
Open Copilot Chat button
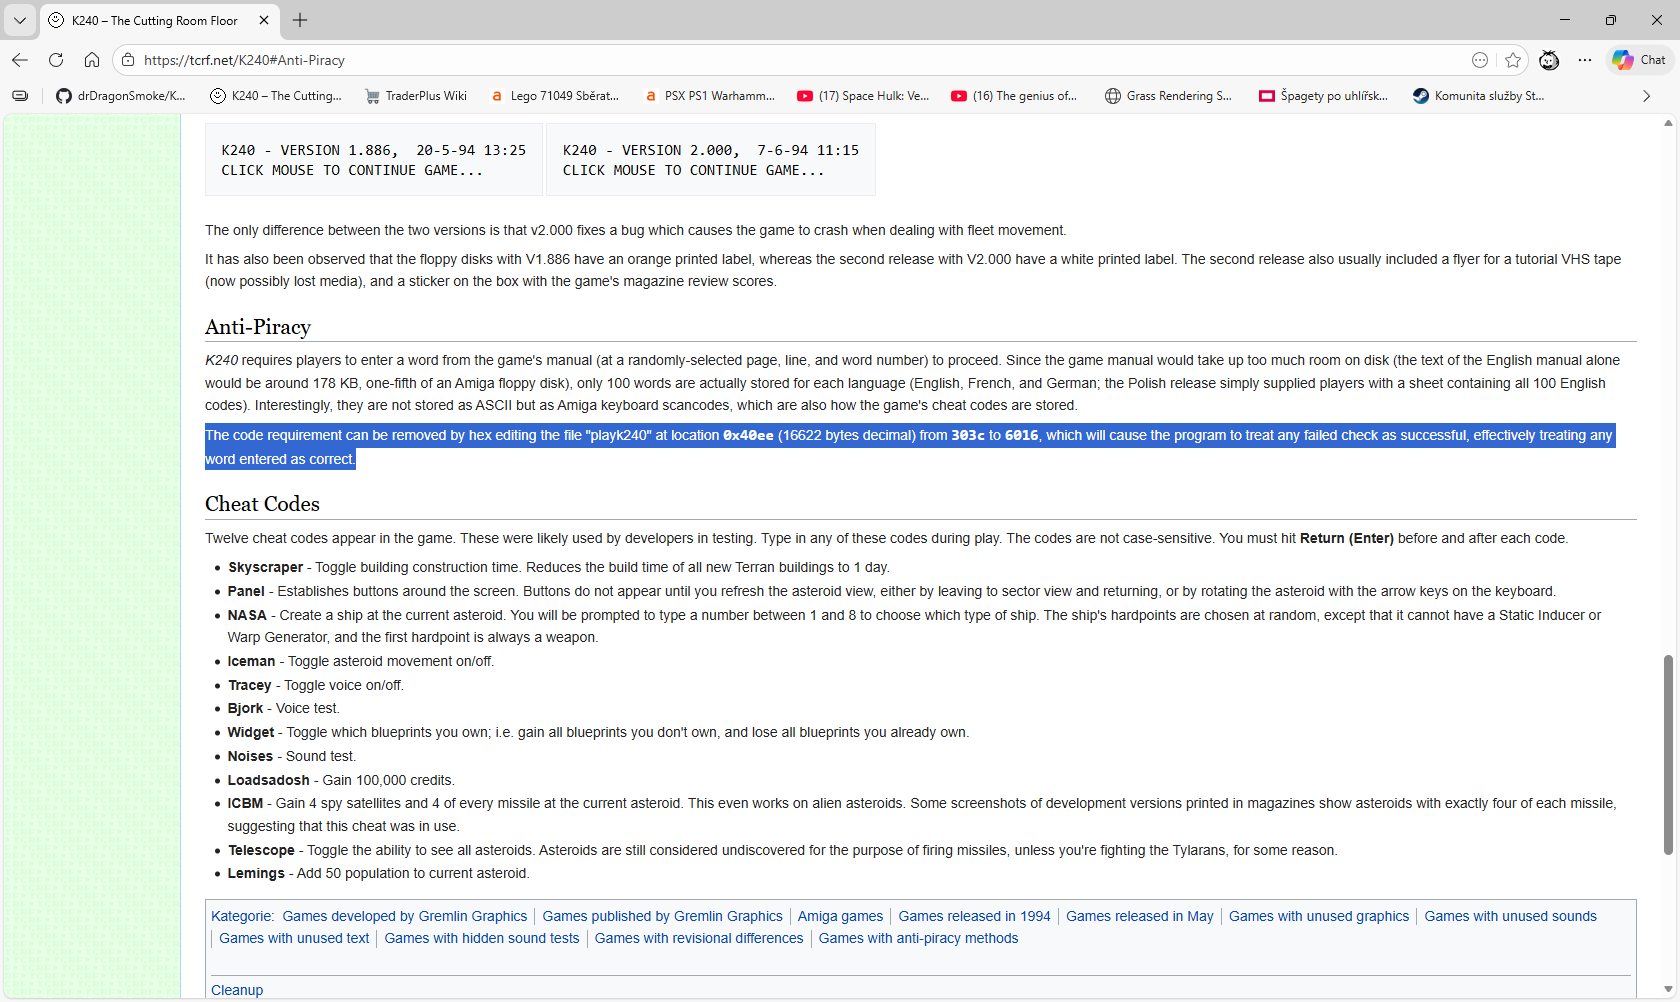coord(1638,60)
